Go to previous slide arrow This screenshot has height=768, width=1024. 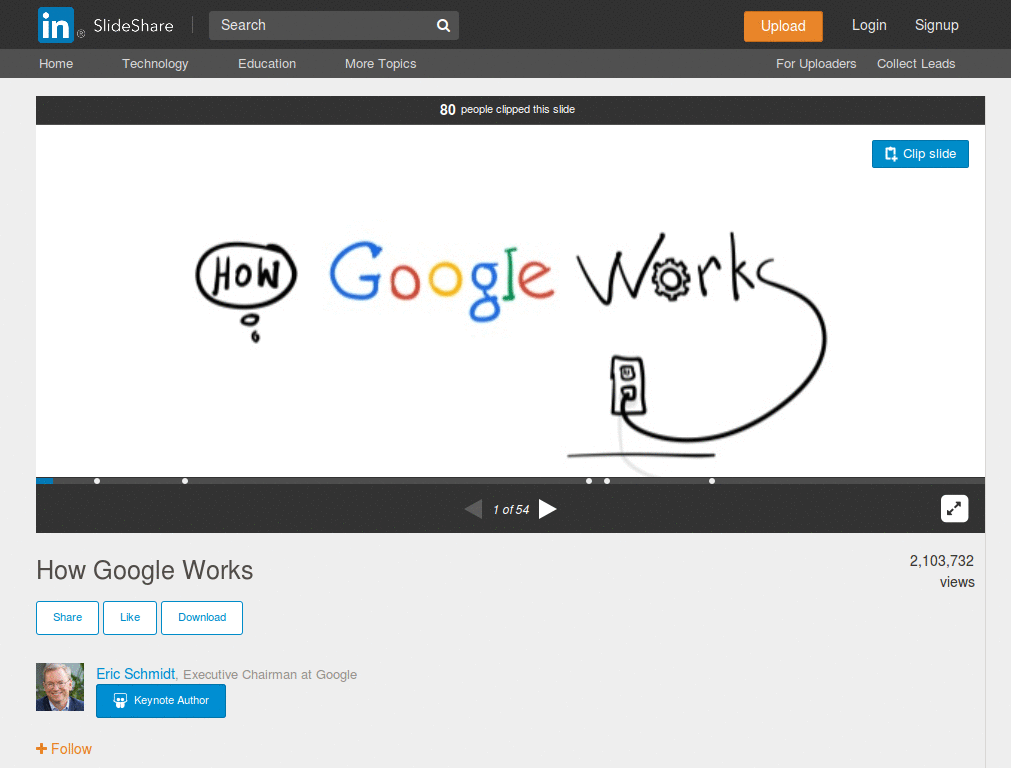[473, 509]
